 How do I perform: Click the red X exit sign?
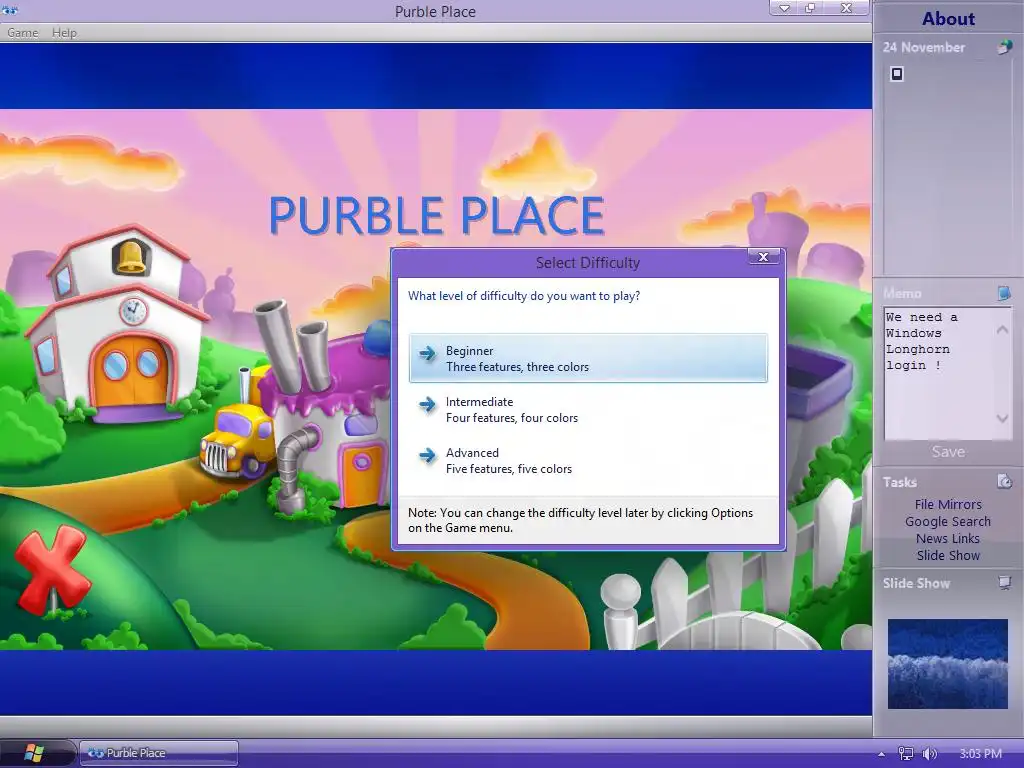click(52, 568)
